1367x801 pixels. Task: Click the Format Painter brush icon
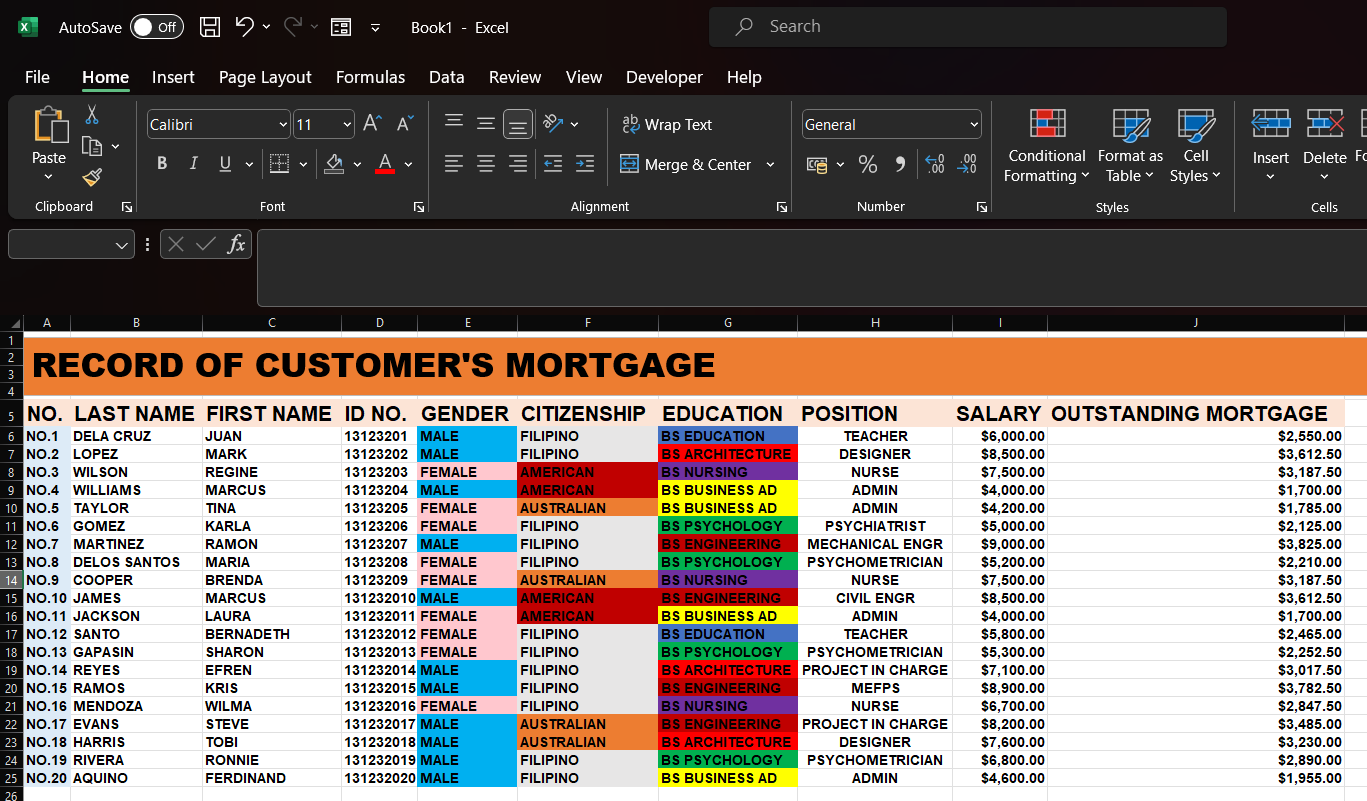tap(92, 178)
